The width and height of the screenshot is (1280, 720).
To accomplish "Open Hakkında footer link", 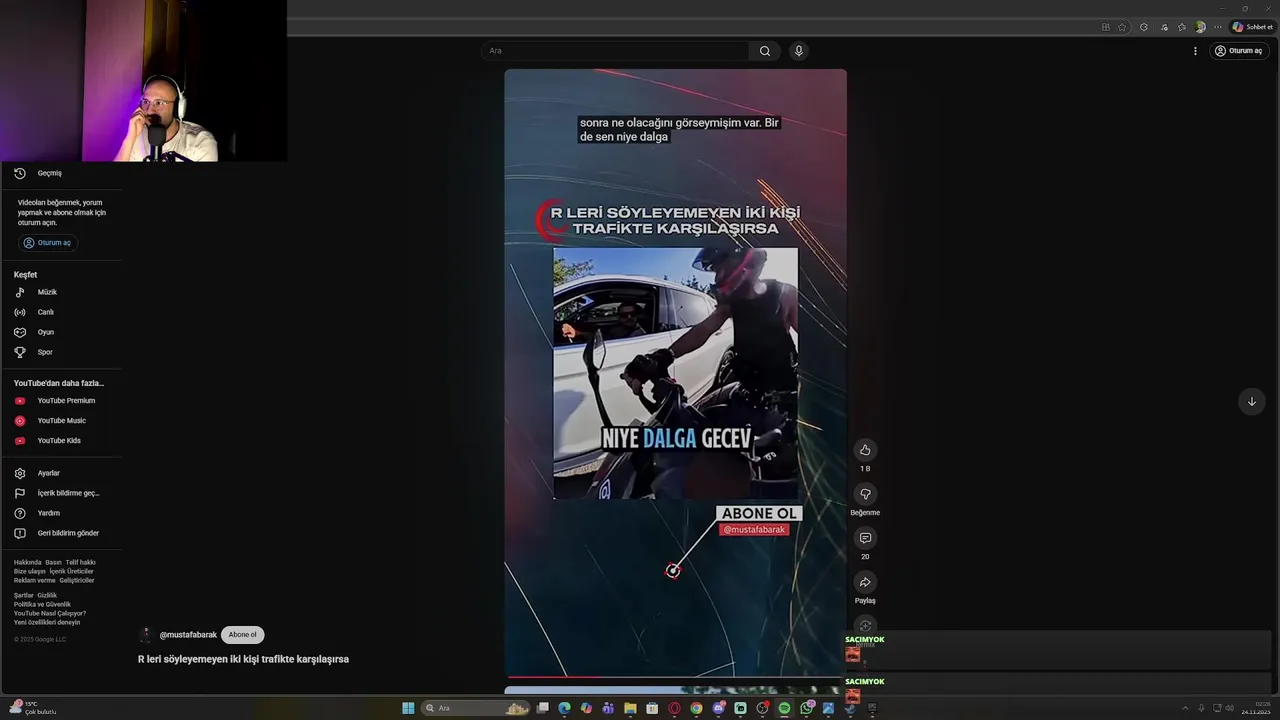I will click(28, 563).
